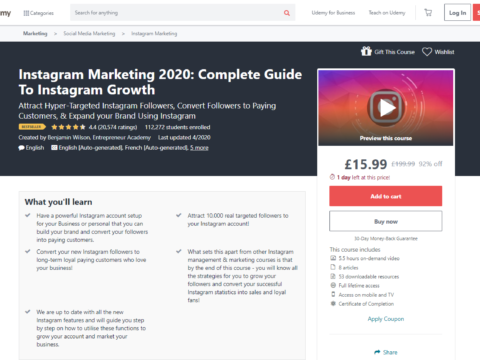This screenshot has width=480, height=360.
Task: Click checkmark beside 'Convert your new Instagram followers'
Action: tap(28, 251)
